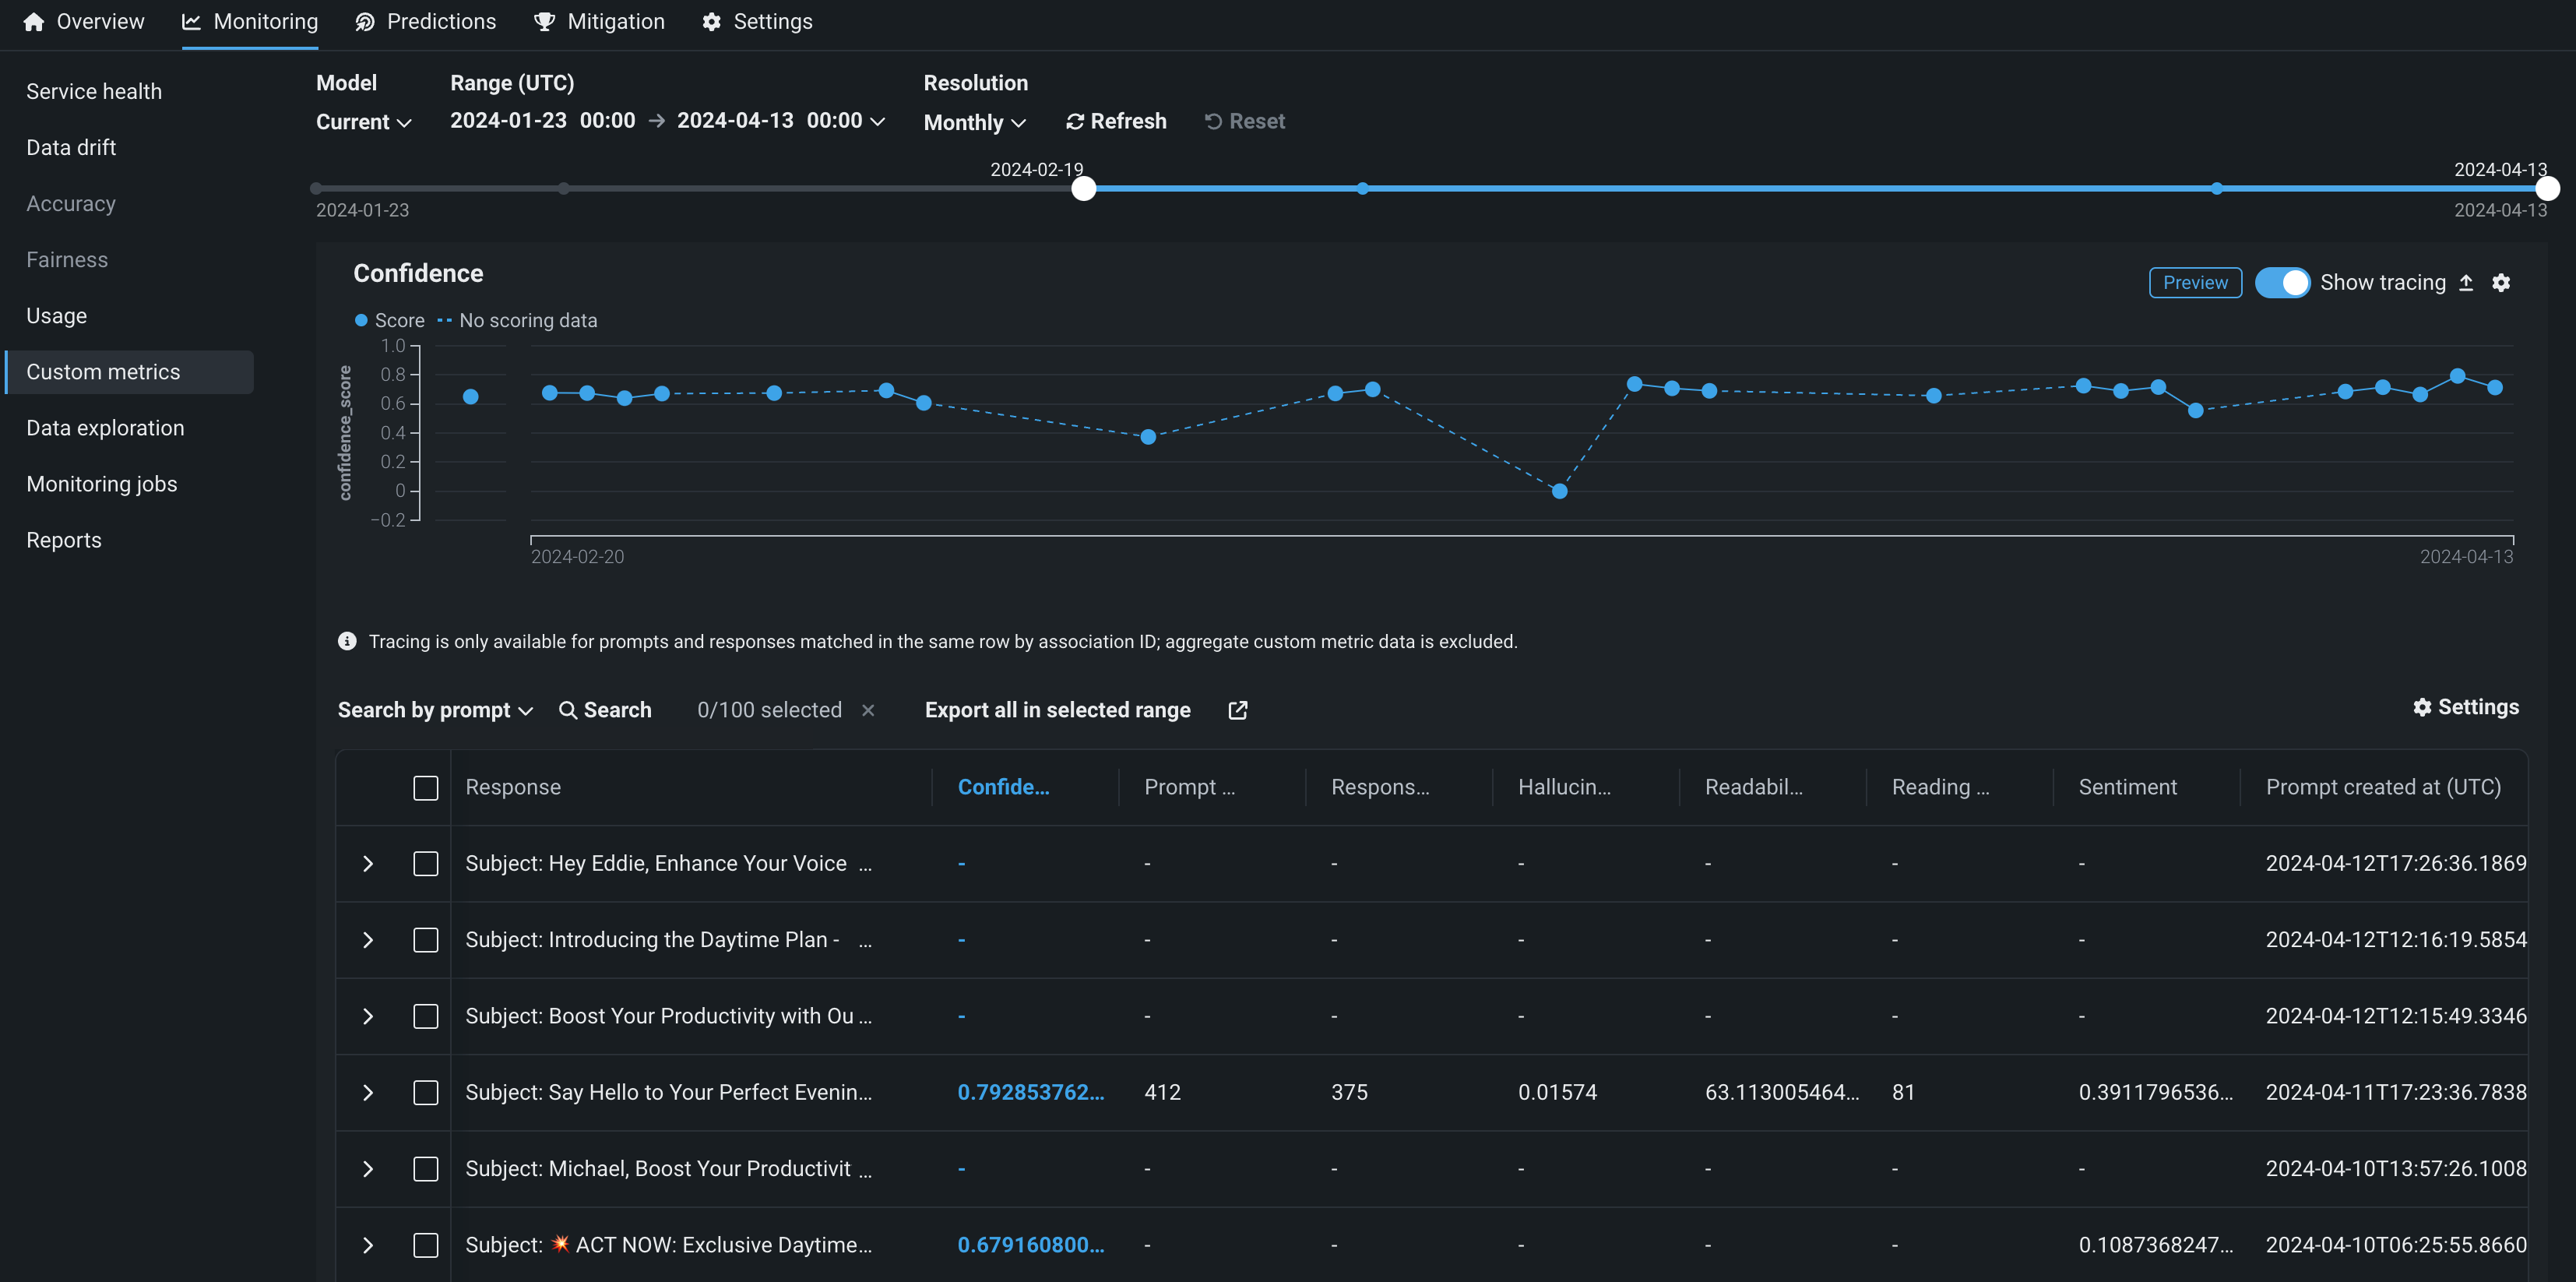Viewport: 2576px width, 1282px height.
Task: Open the Resolution Monthly dropdown
Action: [974, 122]
